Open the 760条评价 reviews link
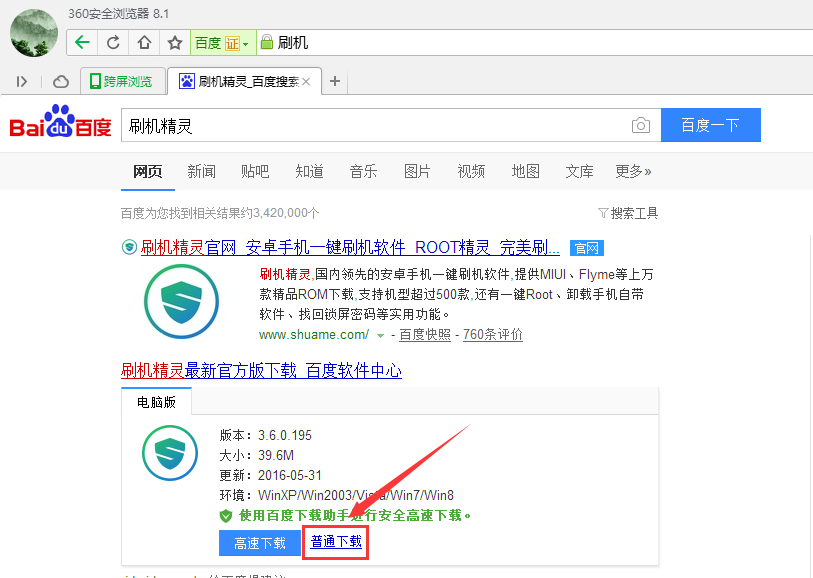The height and width of the screenshot is (578, 813). [x=493, y=335]
